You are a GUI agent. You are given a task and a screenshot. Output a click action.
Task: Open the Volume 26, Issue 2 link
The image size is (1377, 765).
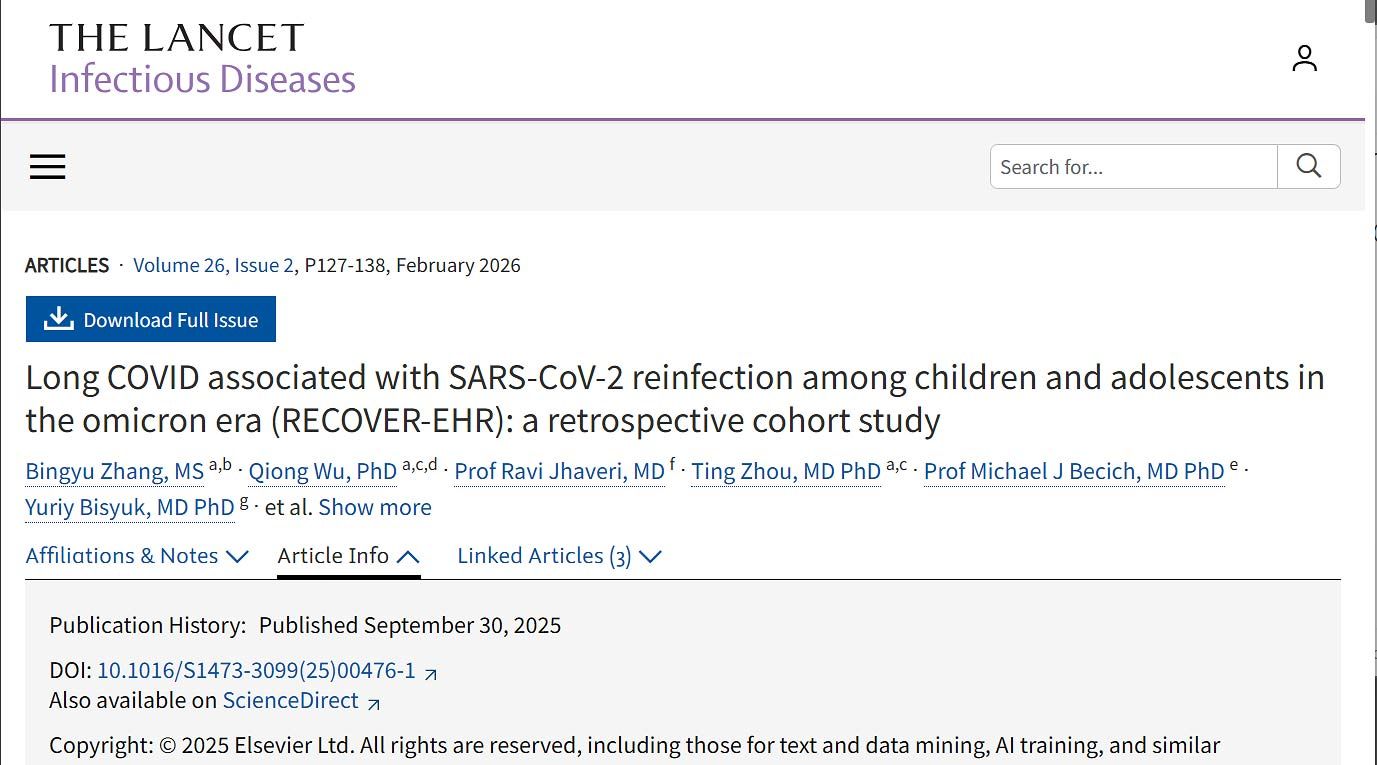pos(213,265)
